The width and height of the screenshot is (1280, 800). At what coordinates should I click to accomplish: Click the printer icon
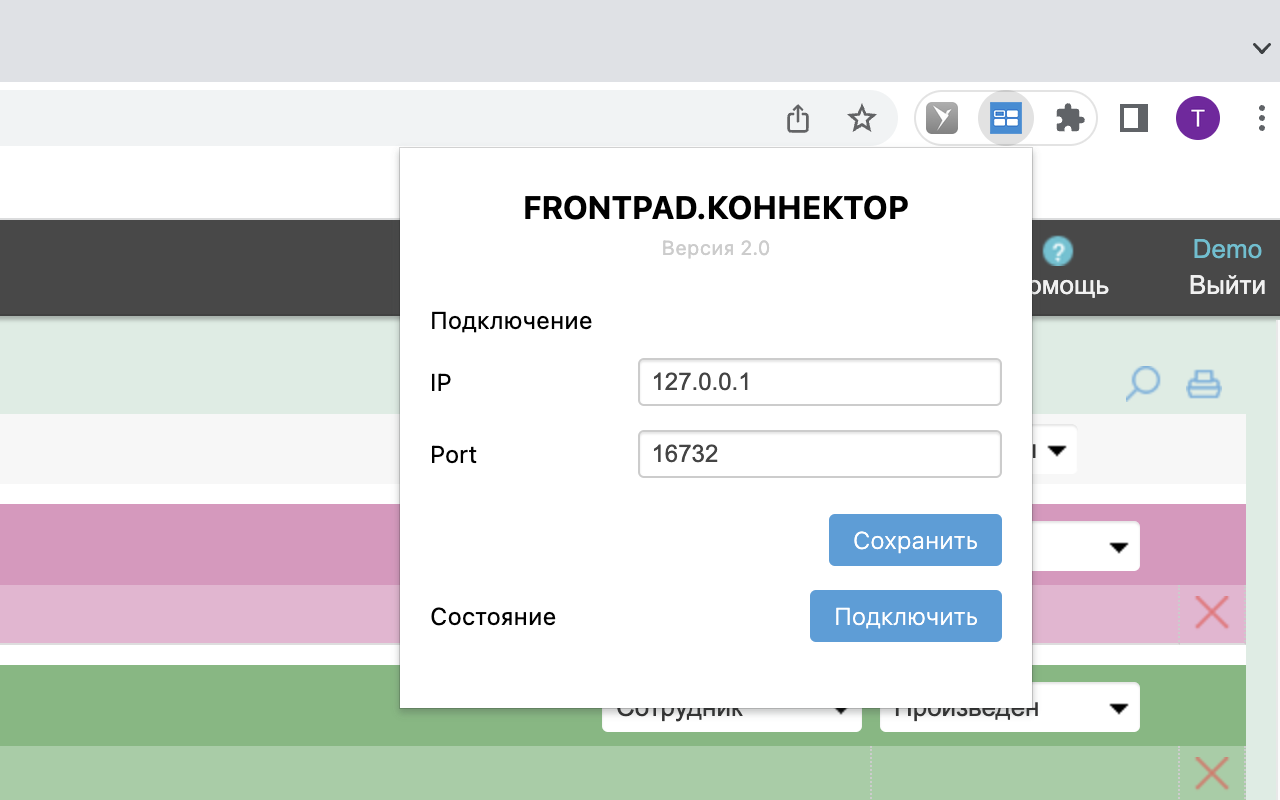[1204, 384]
